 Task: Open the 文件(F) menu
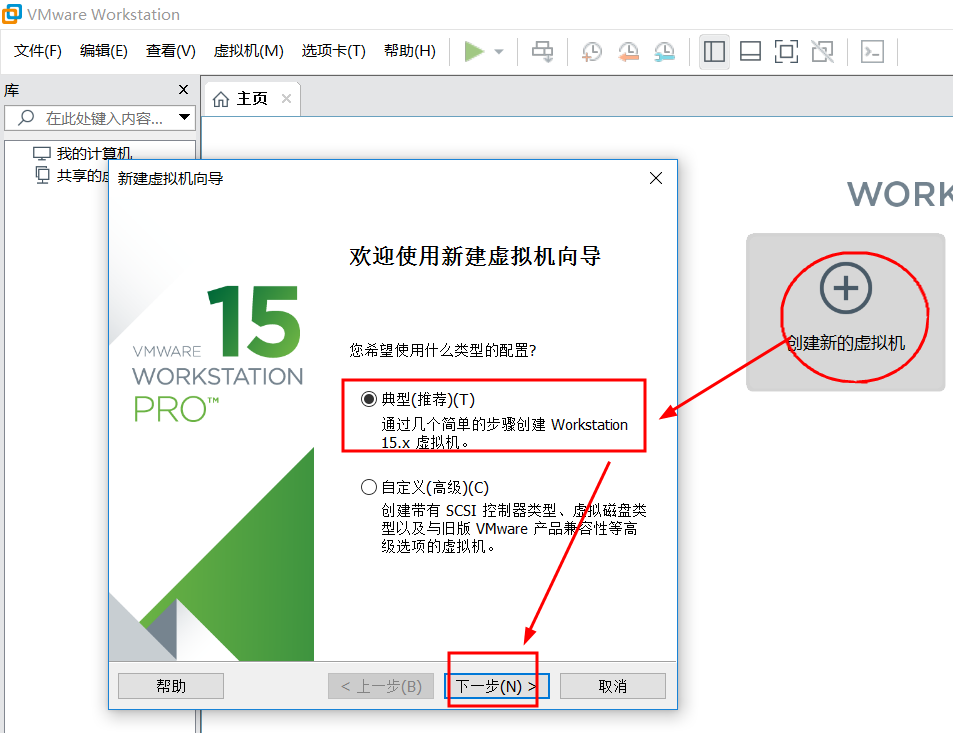pyautogui.click(x=38, y=51)
